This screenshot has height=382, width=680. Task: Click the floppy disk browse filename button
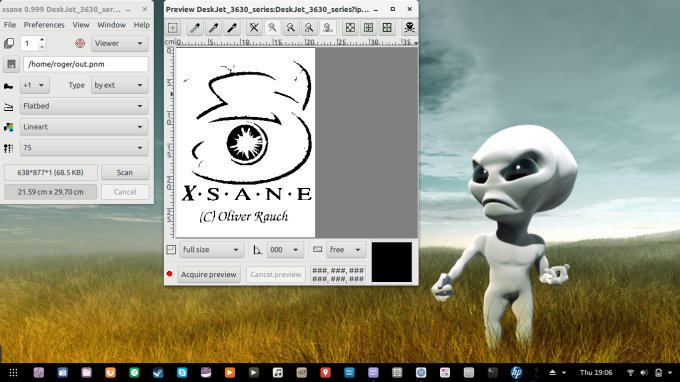point(11,64)
